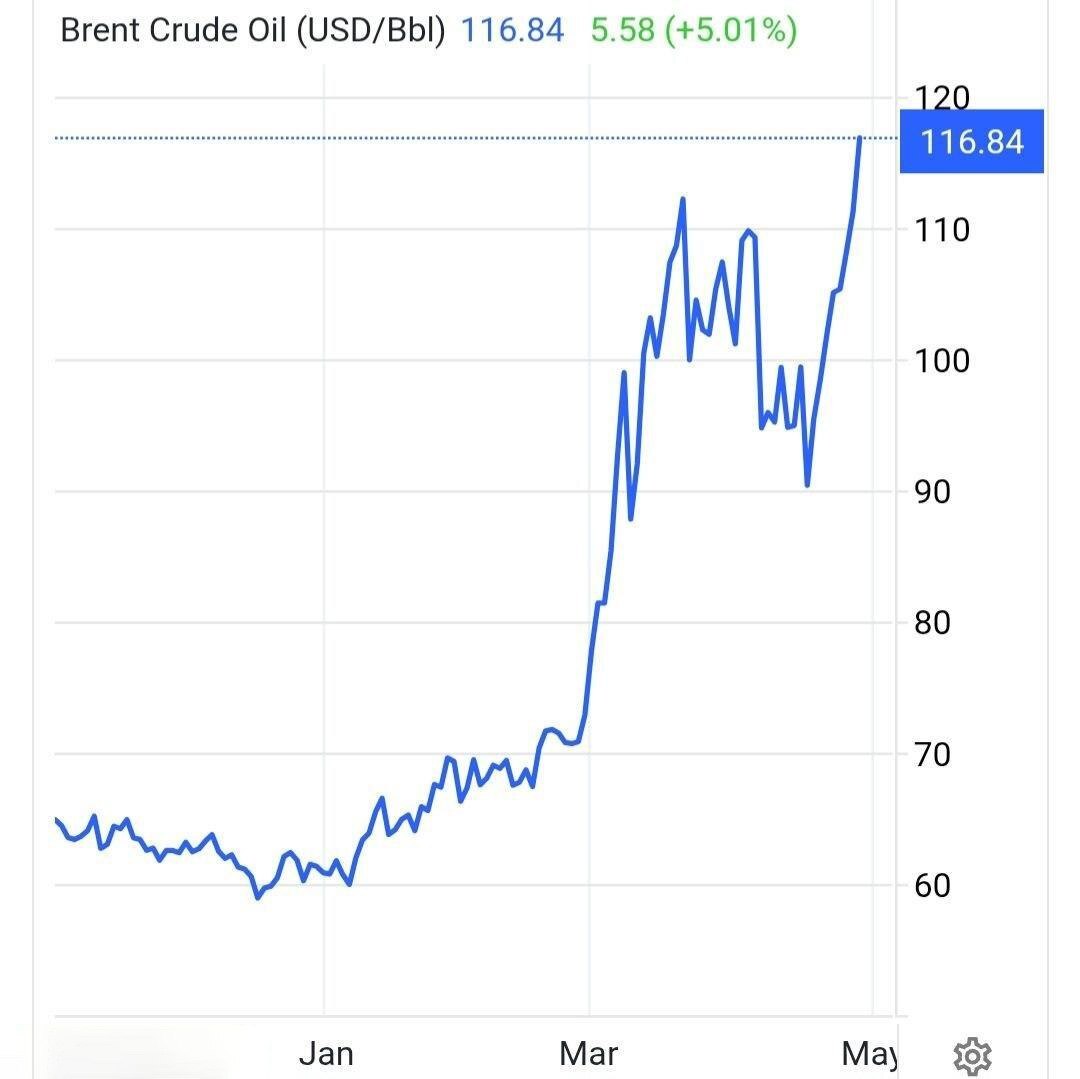Select the blue 116.84 price in header
The image size is (1080, 1079).
512,30
